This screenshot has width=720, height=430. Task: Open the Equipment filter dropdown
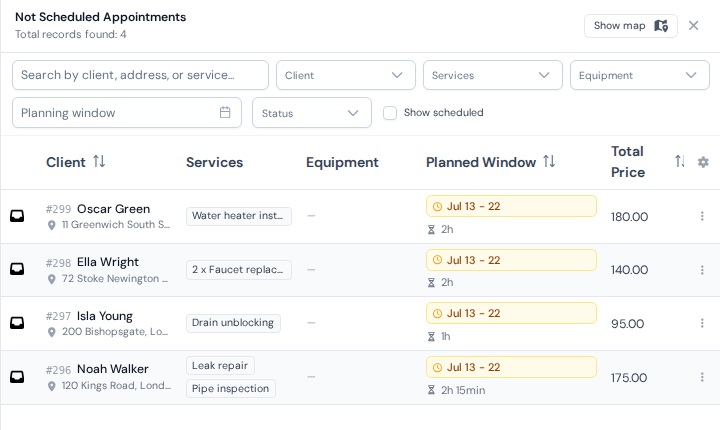640,75
